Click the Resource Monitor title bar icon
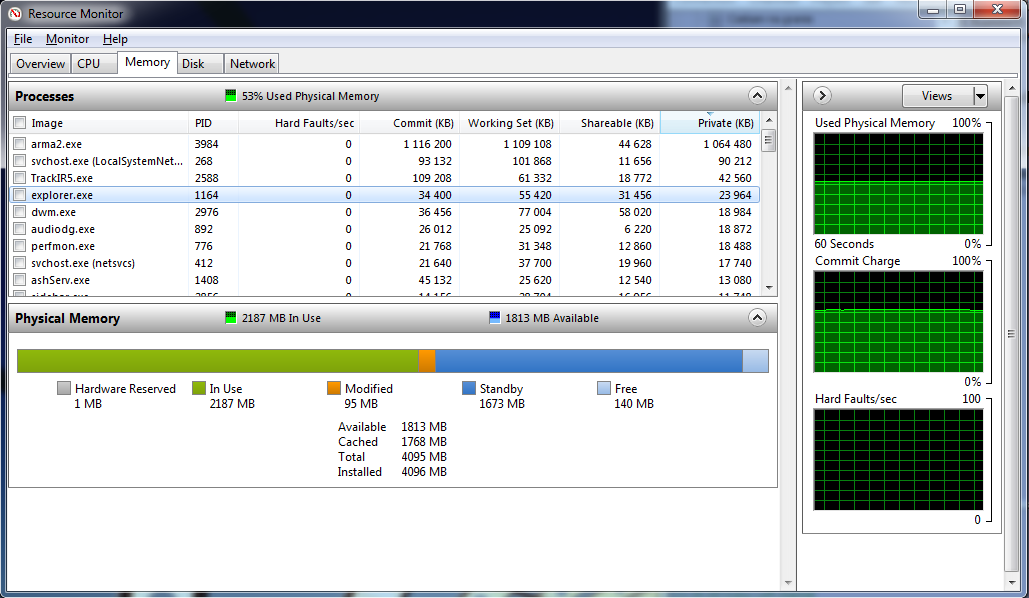Viewport: 1029px width, 598px height. (15, 13)
